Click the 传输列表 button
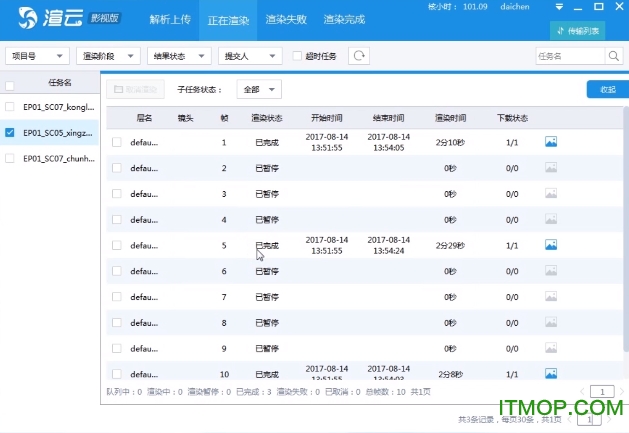The width and height of the screenshot is (629, 433). (x=578, y=31)
